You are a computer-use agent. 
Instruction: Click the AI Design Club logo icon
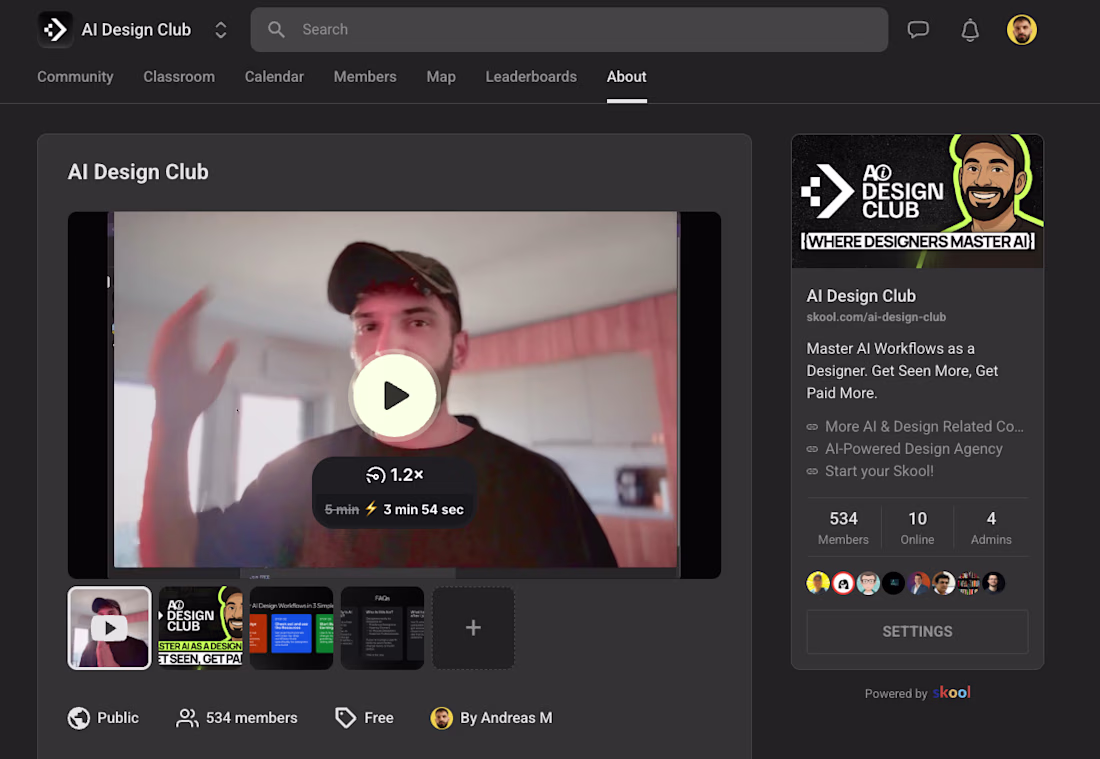(55, 29)
